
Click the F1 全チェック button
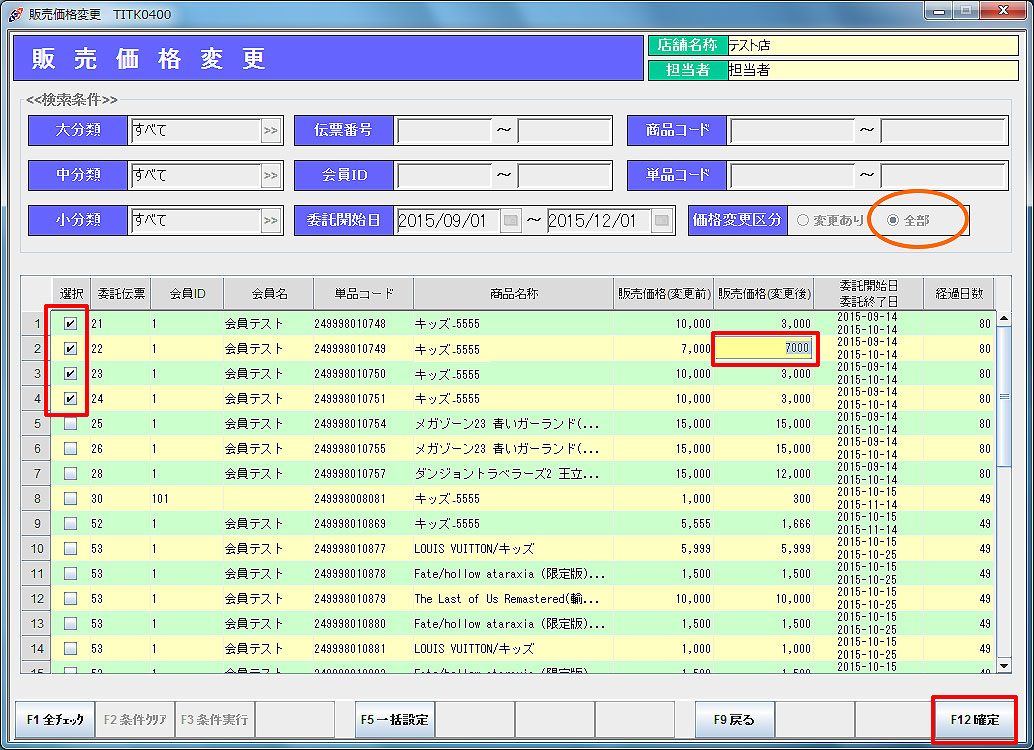coord(55,719)
